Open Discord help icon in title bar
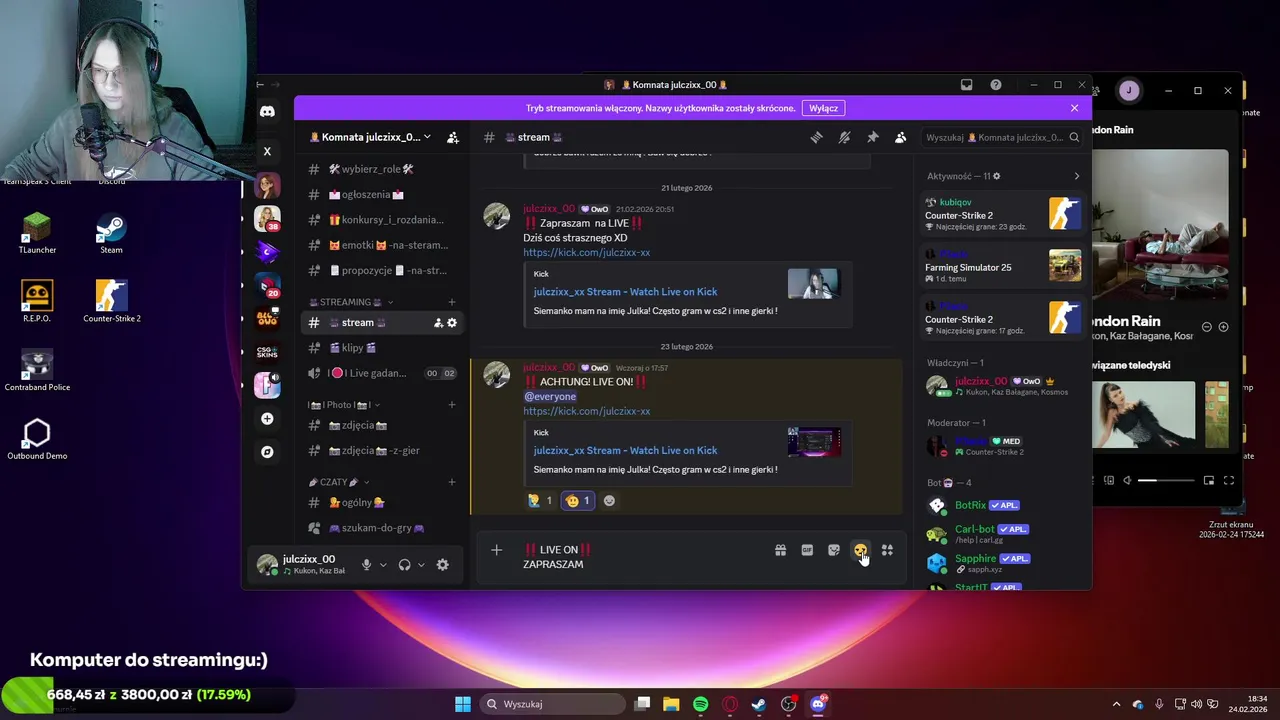The width and height of the screenshot is (1280, 720). coord(996,85)
